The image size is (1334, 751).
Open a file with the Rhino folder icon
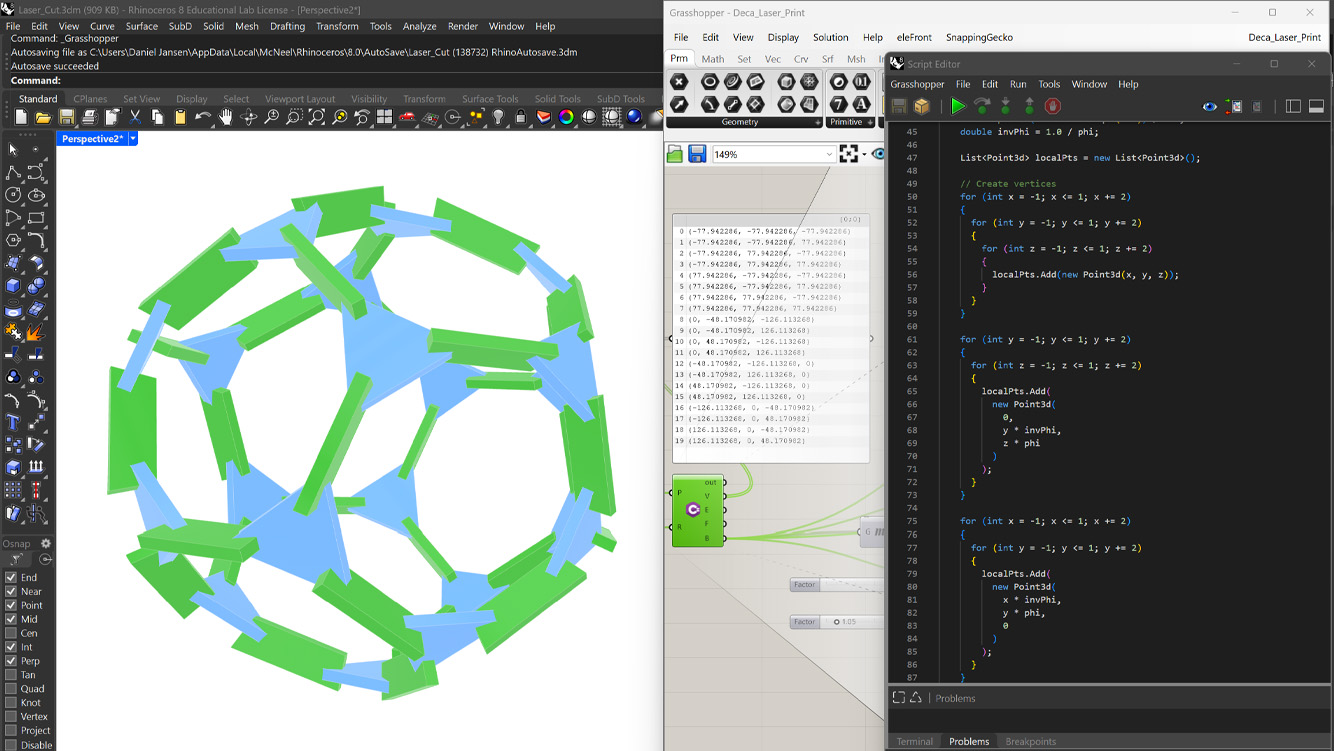point(43,117)
